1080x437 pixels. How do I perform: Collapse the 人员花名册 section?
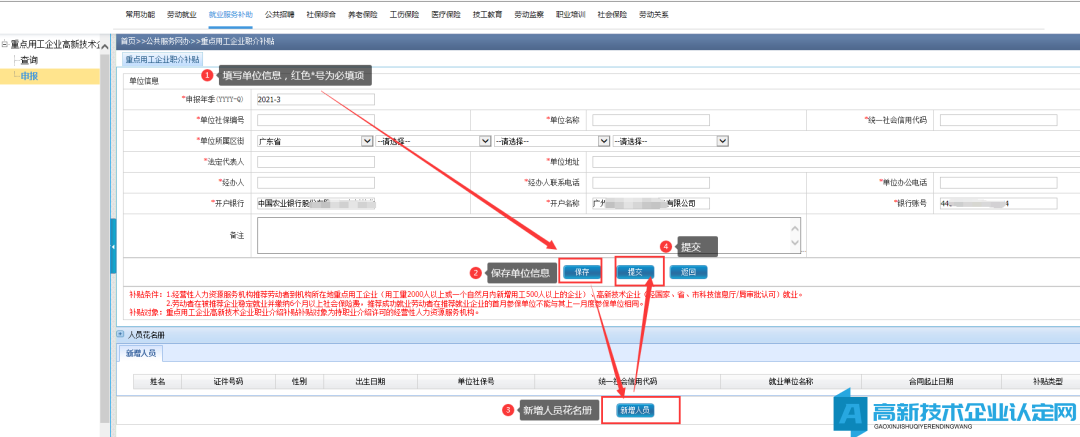121,334
